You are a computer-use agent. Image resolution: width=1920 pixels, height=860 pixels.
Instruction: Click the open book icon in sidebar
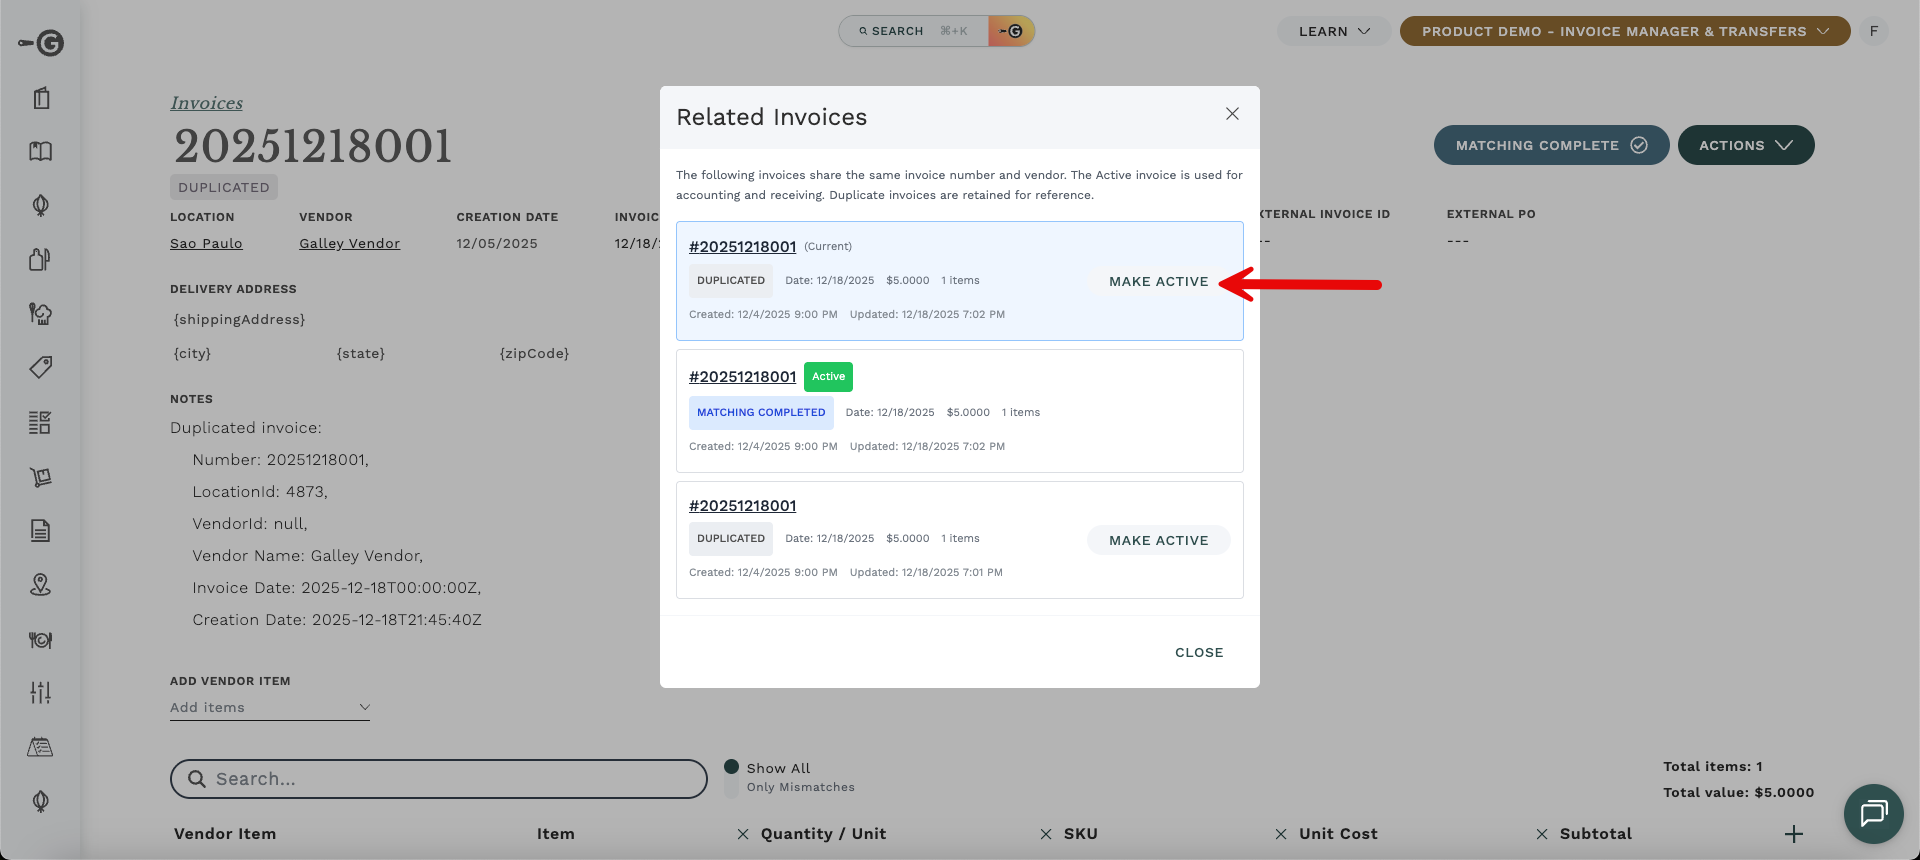click(x=40, y=152)
